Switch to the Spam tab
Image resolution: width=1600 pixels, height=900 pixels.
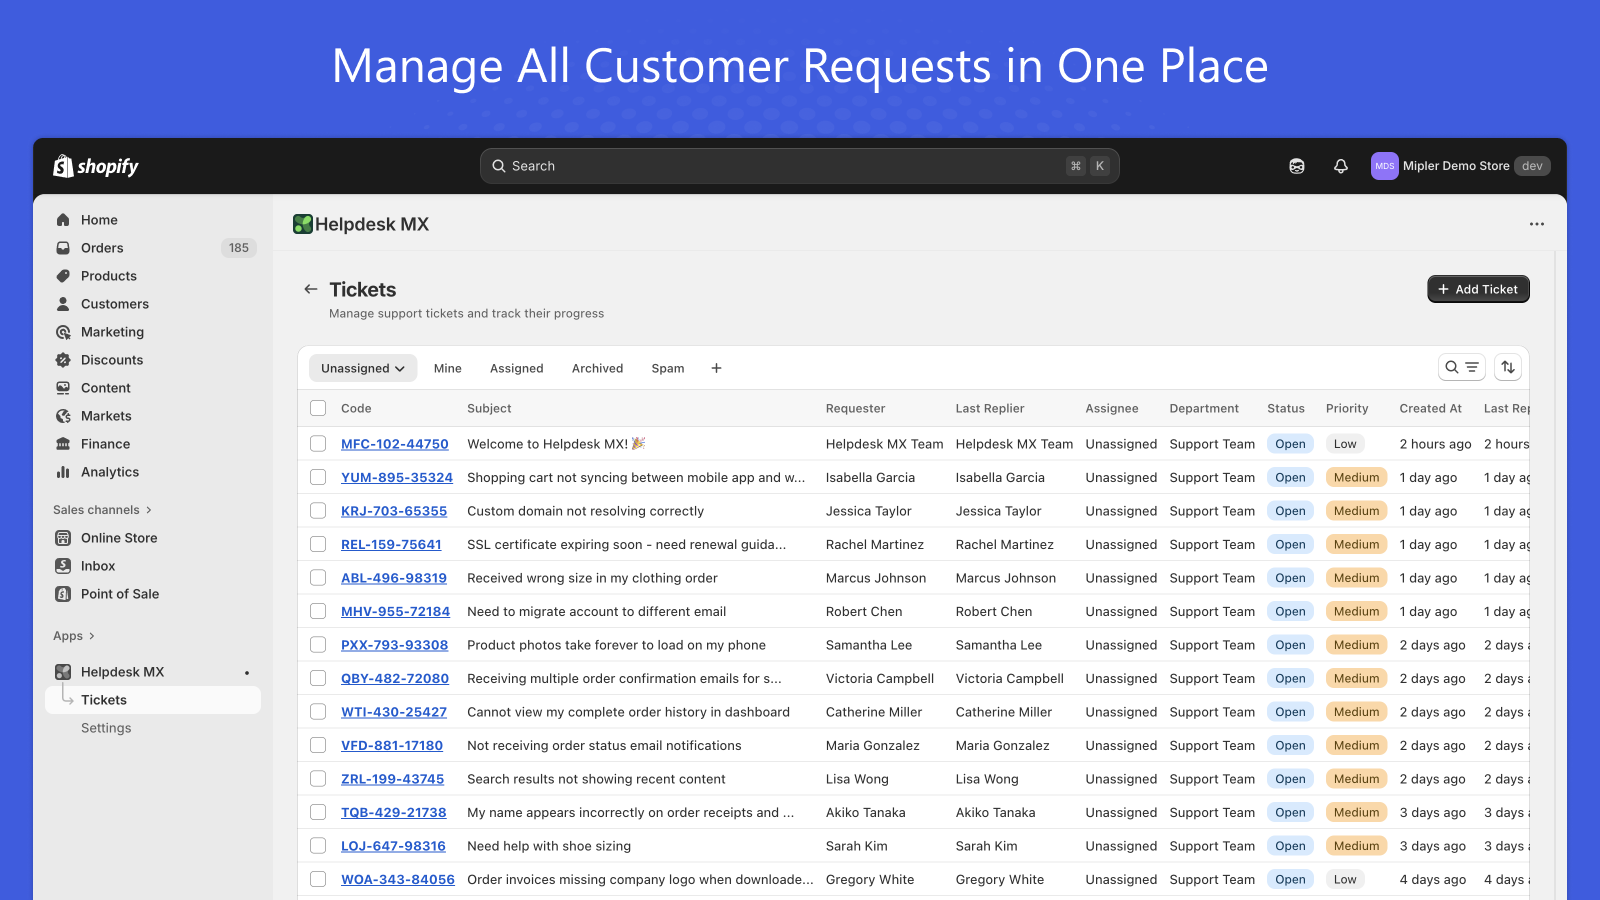tap(667, 368)
